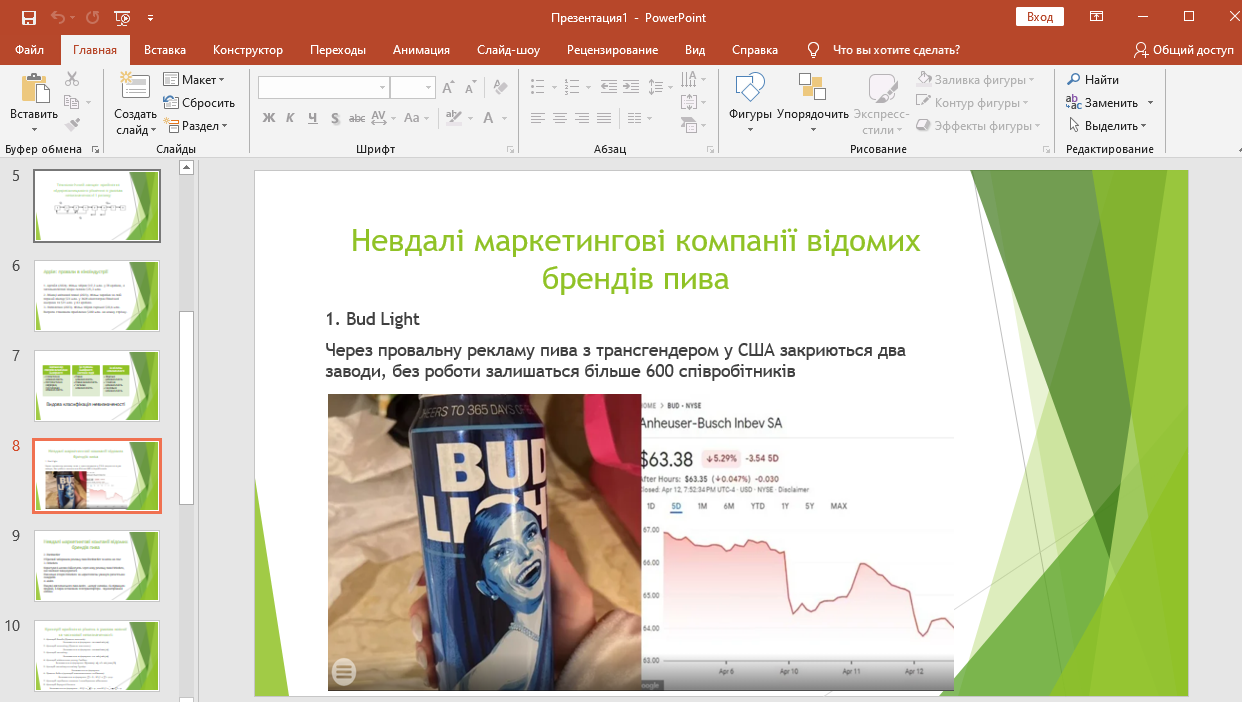Open the Шрифт group dialog launcher
This screenshot has width=1242, height=702.
(x=510, y=150)
